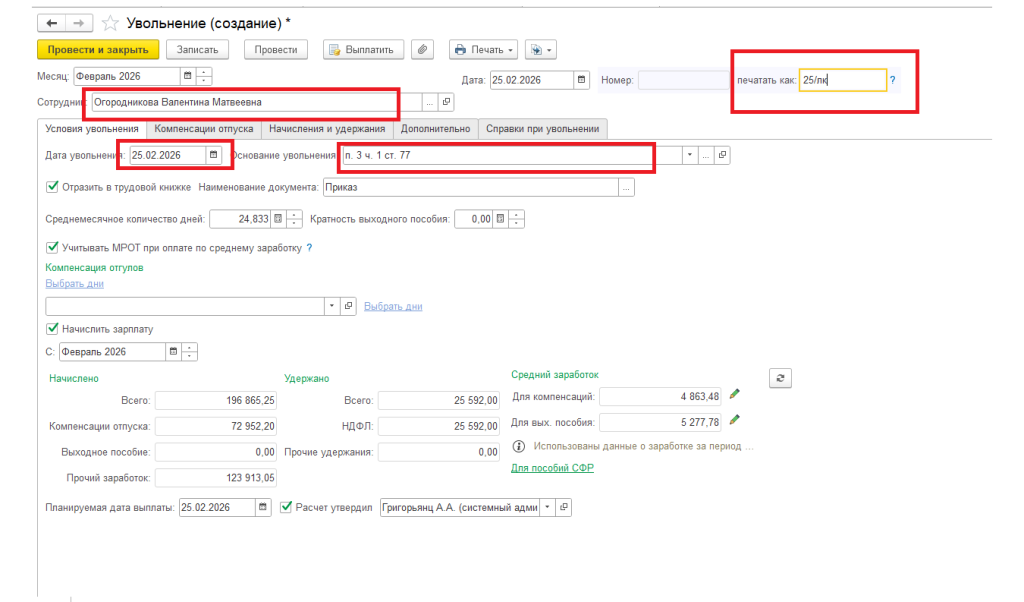Image resolution: width=1024 pixels, height=602 pixels.
Task: Switch to Дополнительно tab
Action: click(436, 129)
